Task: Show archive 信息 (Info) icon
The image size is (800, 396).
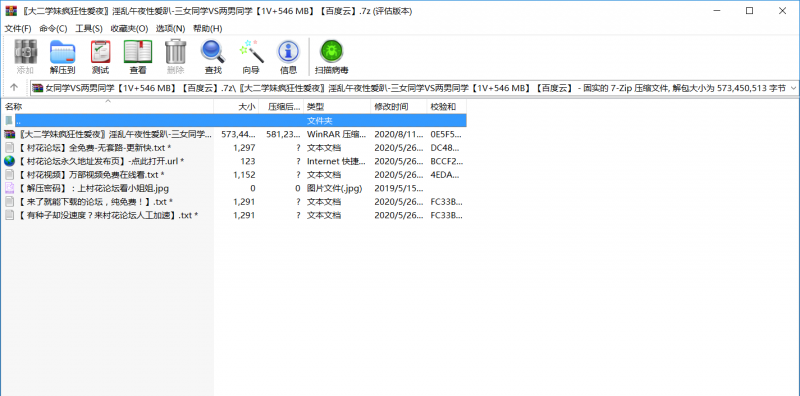Action: click(x=288, y=57)
